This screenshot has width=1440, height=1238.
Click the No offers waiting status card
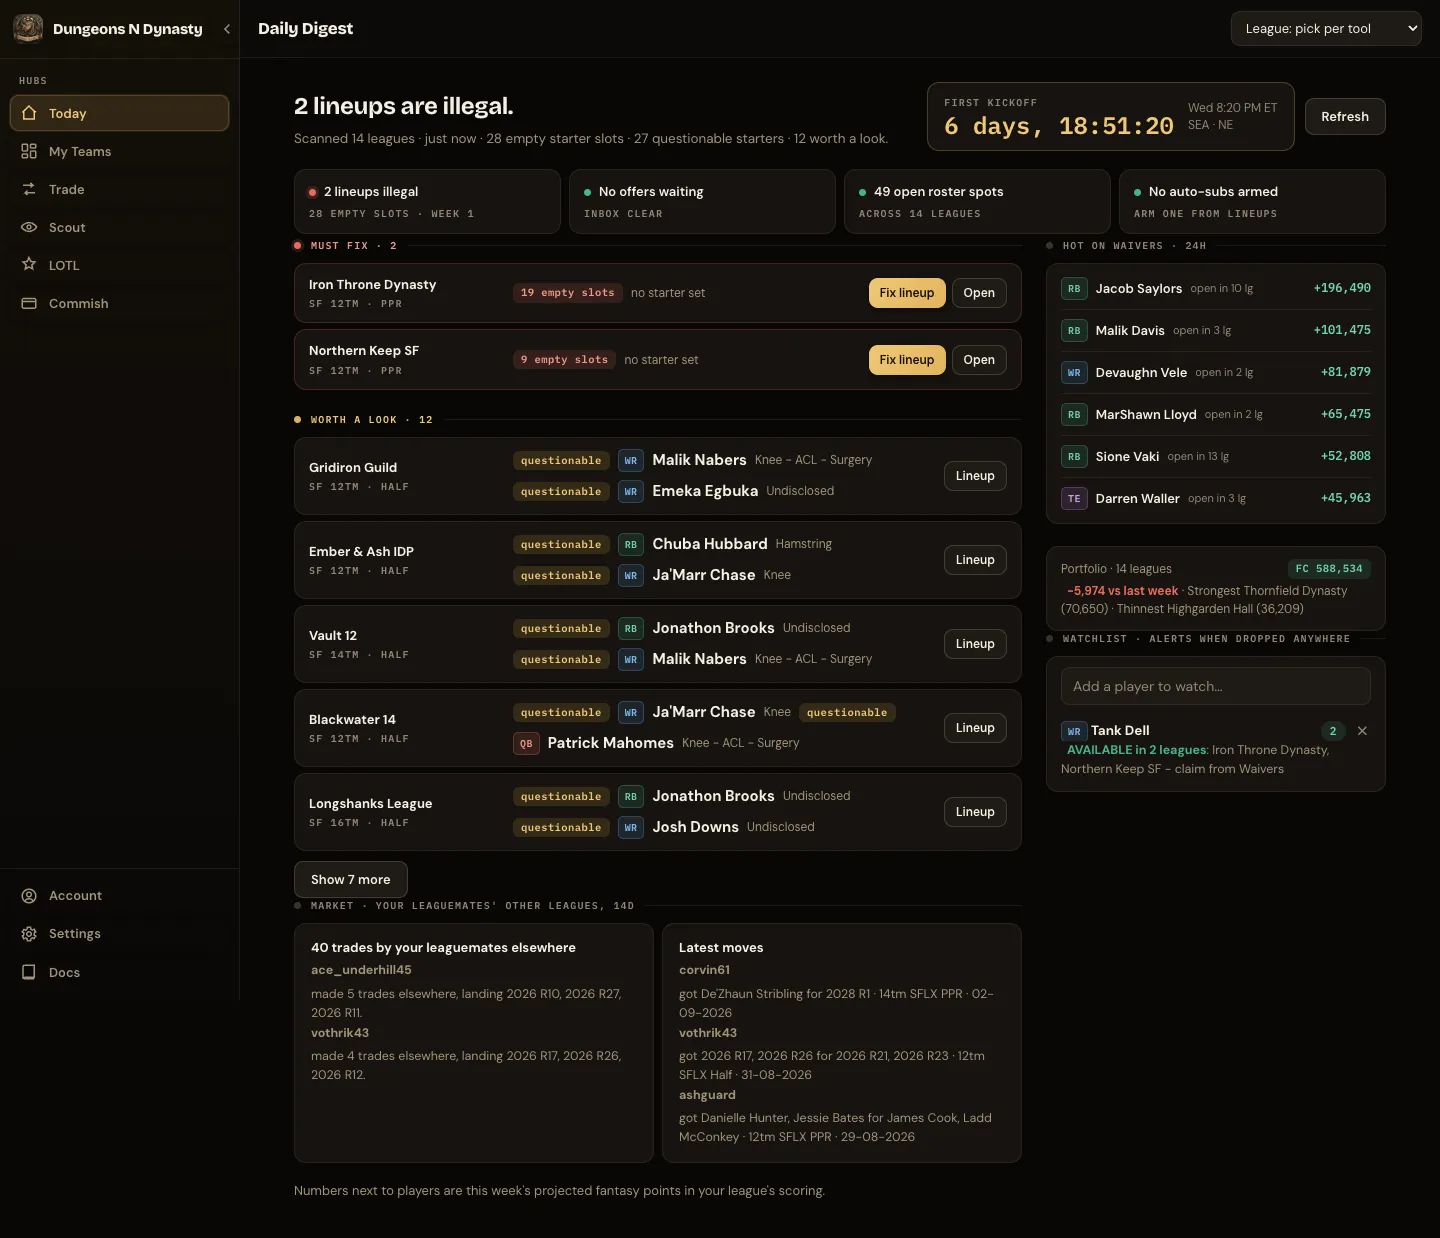coord(702,201)
